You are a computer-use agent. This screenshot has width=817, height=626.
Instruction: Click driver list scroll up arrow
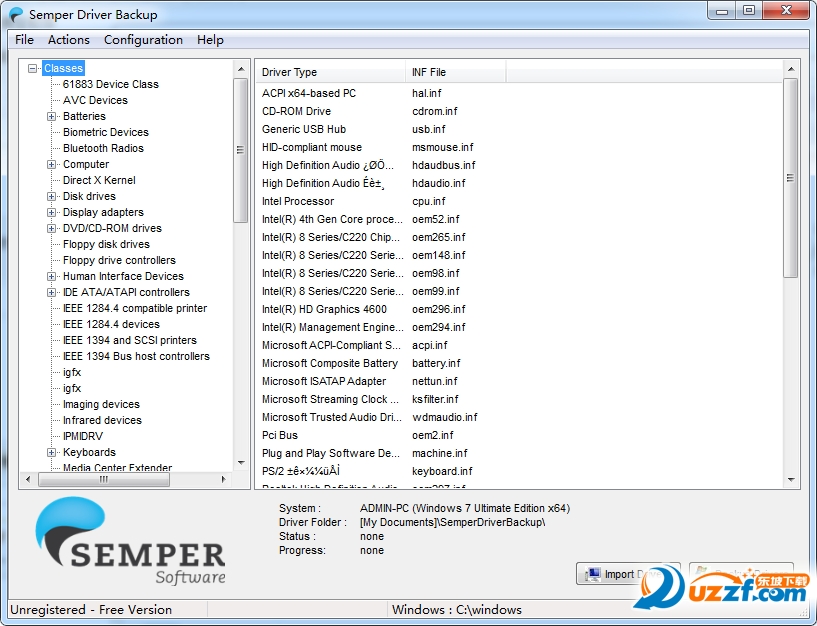tap(791, 69)
